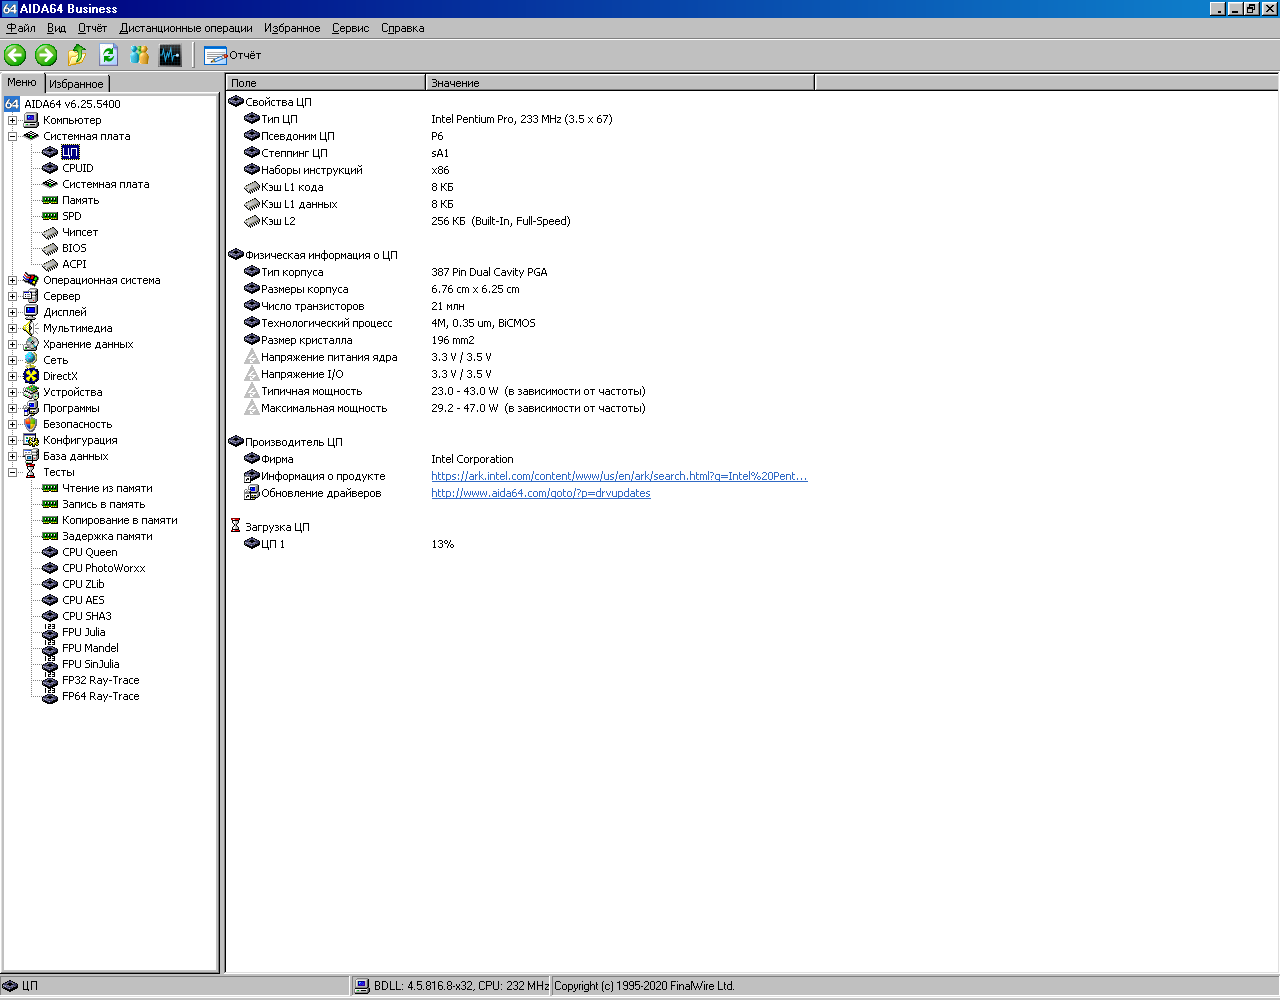Open the ark.intel.com product info link
The height and width of the screenshot is (1000, 1280).
click(619, 476)
